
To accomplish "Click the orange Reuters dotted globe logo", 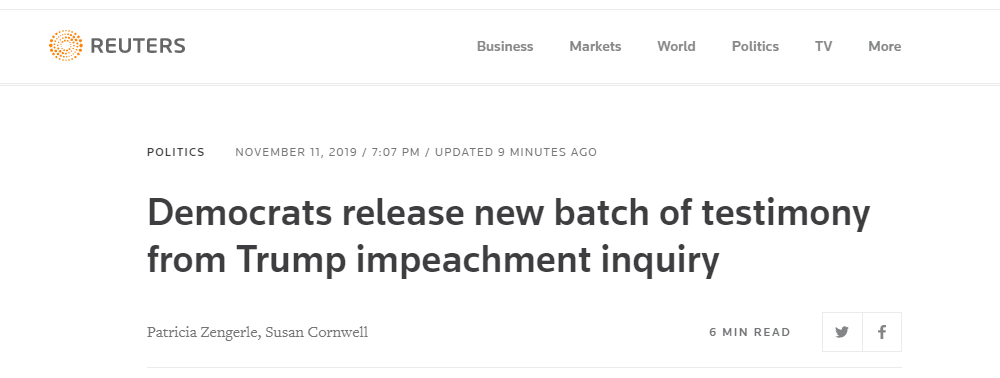I will (66, 45).
